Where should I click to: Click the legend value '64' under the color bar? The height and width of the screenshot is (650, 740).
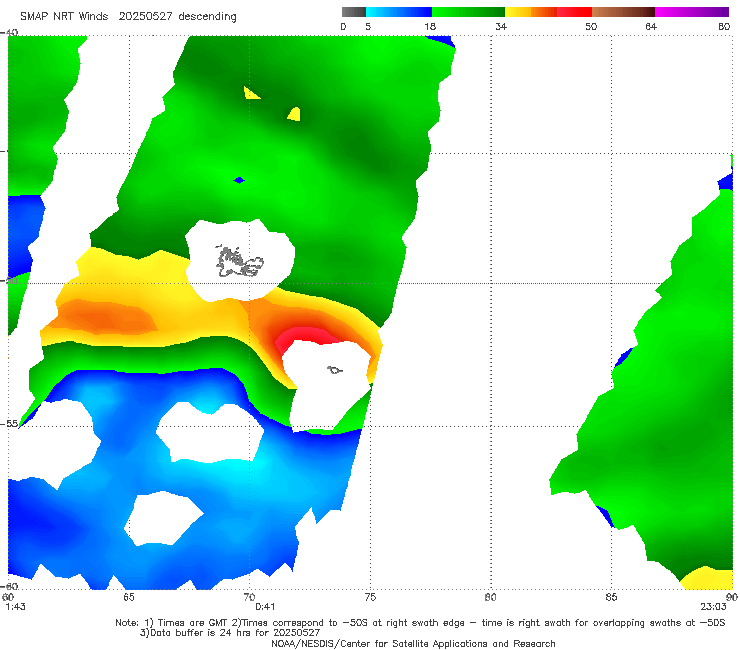coord(651,27)
